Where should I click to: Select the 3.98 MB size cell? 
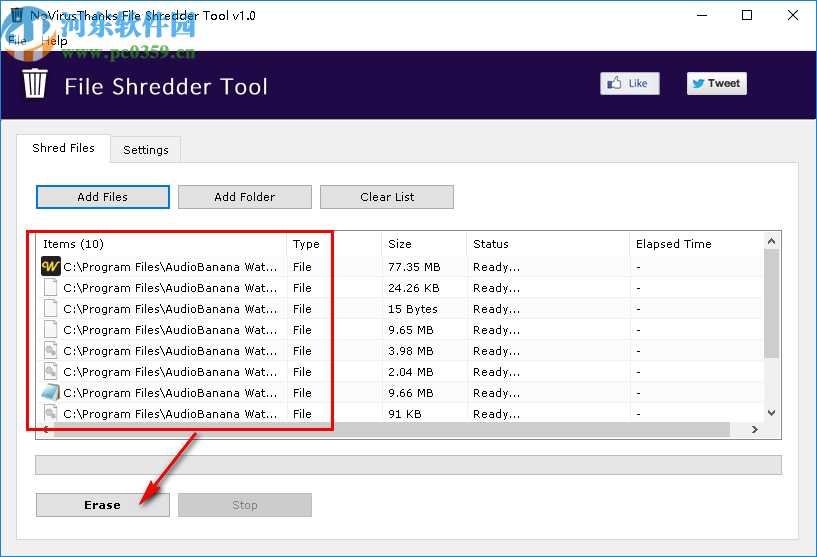[411, 351]
